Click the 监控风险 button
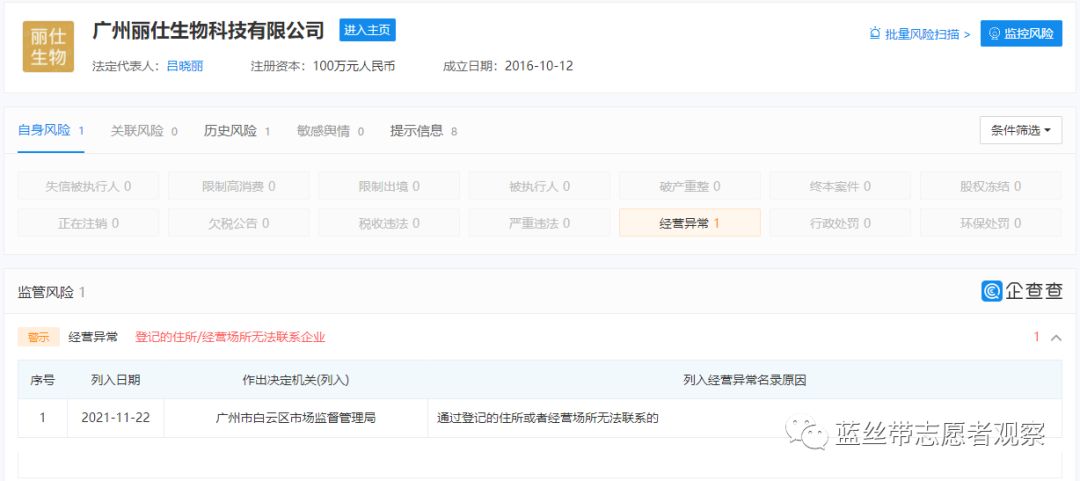This screenshot has width=1080, height=481. pyautogui.click(x=1021, y=33)
